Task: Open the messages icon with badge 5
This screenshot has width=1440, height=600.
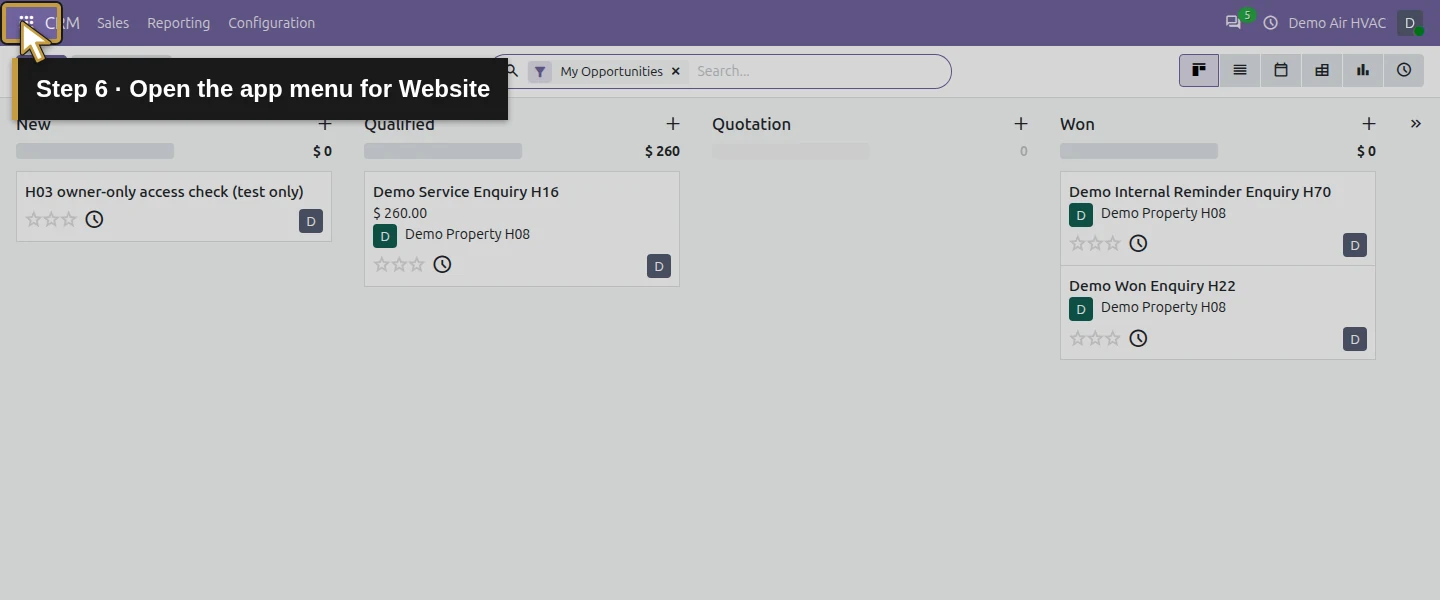Action: (1233, 22)
